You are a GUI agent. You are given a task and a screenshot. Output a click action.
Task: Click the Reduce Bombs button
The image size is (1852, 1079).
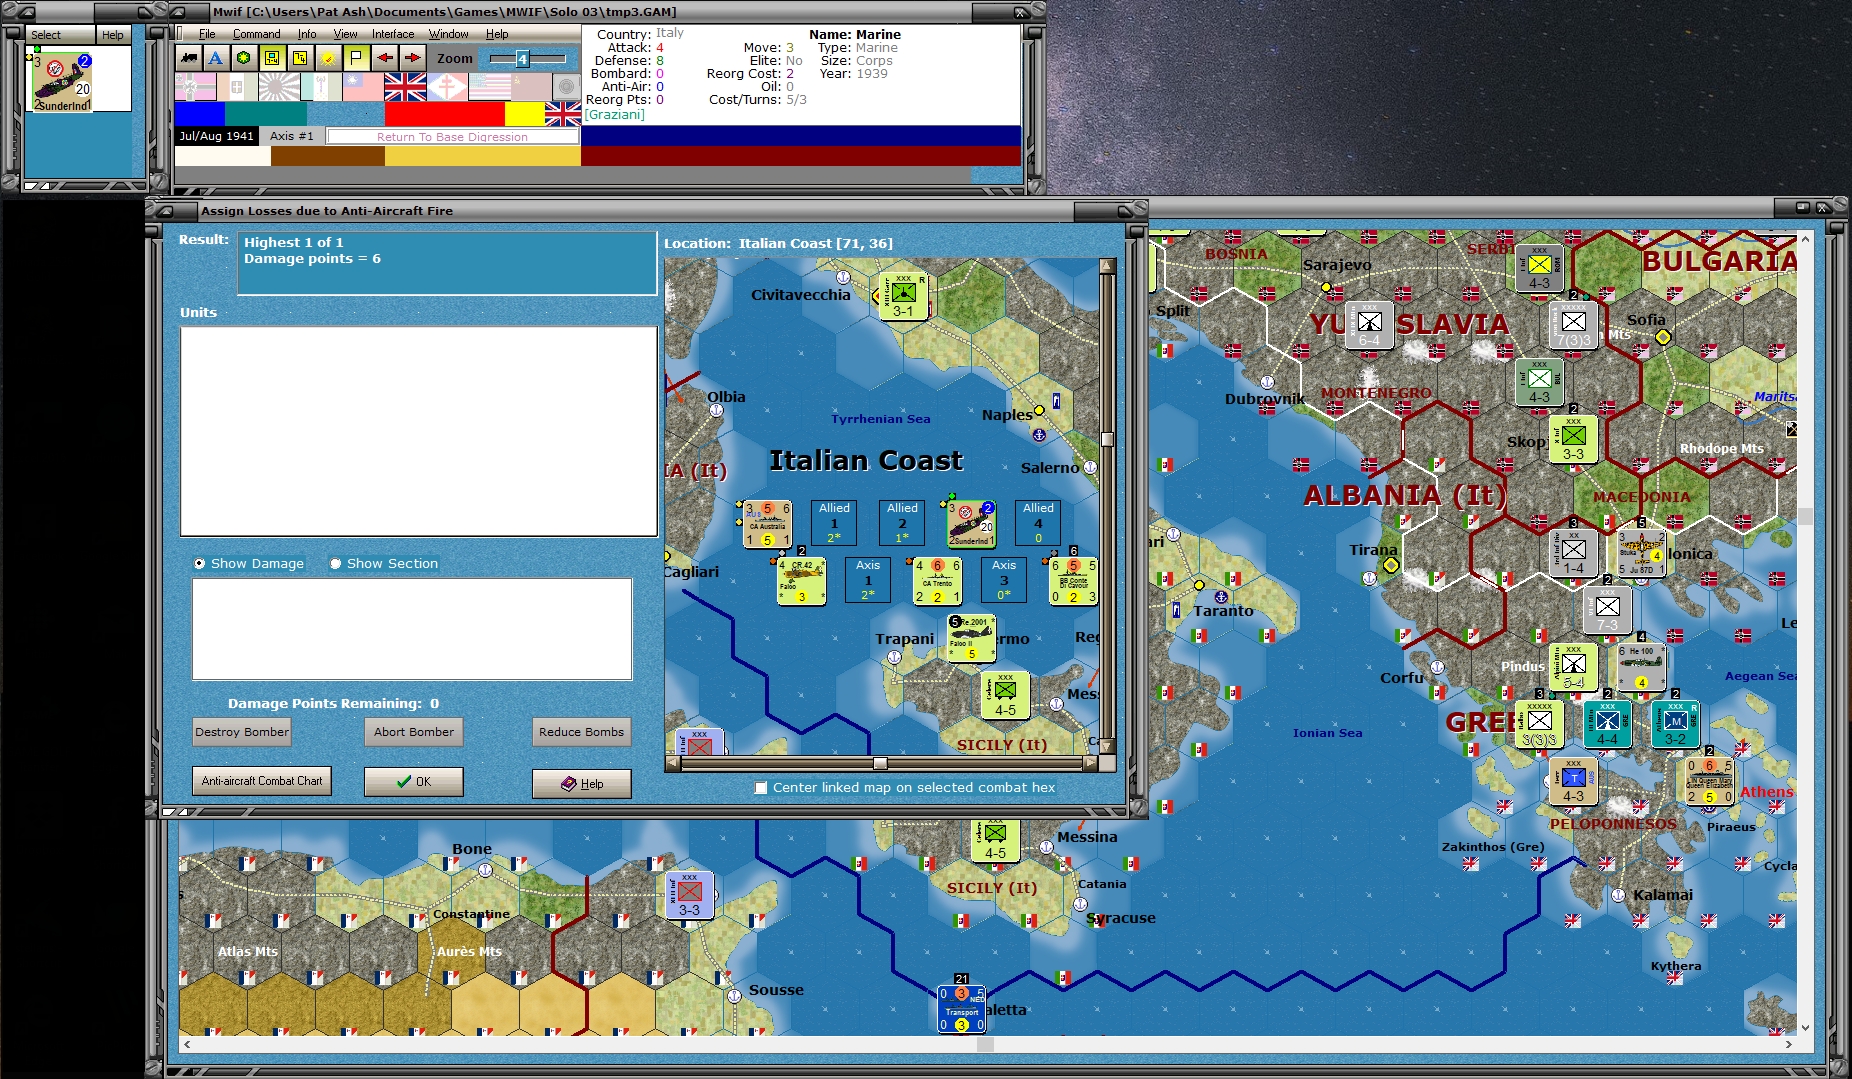tap(581, 732)
